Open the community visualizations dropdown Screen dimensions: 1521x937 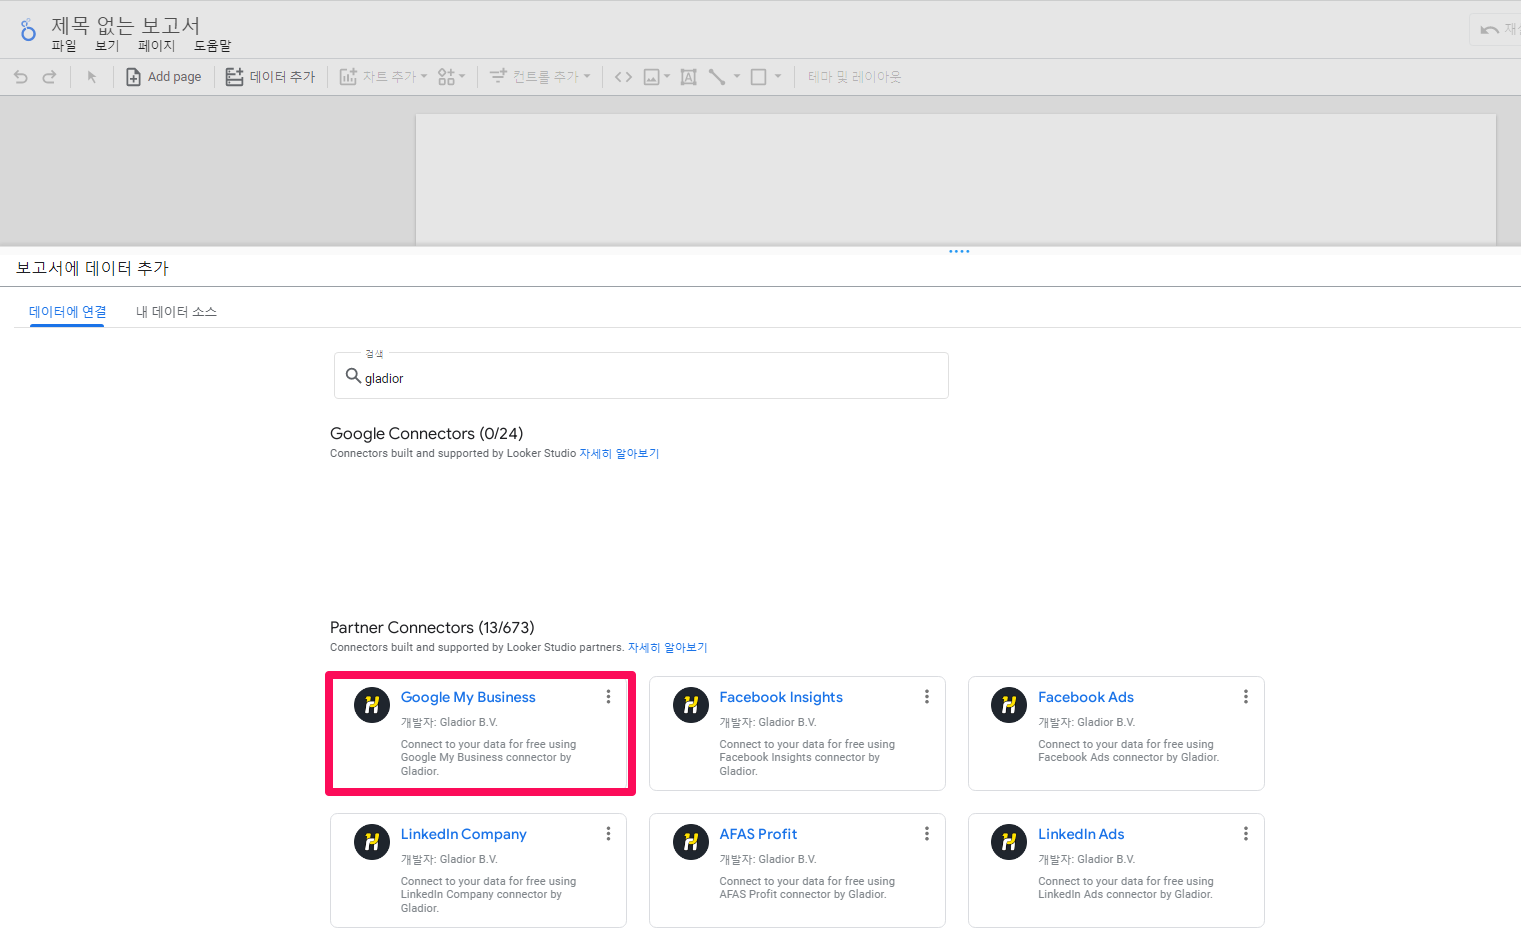point(451,77)
